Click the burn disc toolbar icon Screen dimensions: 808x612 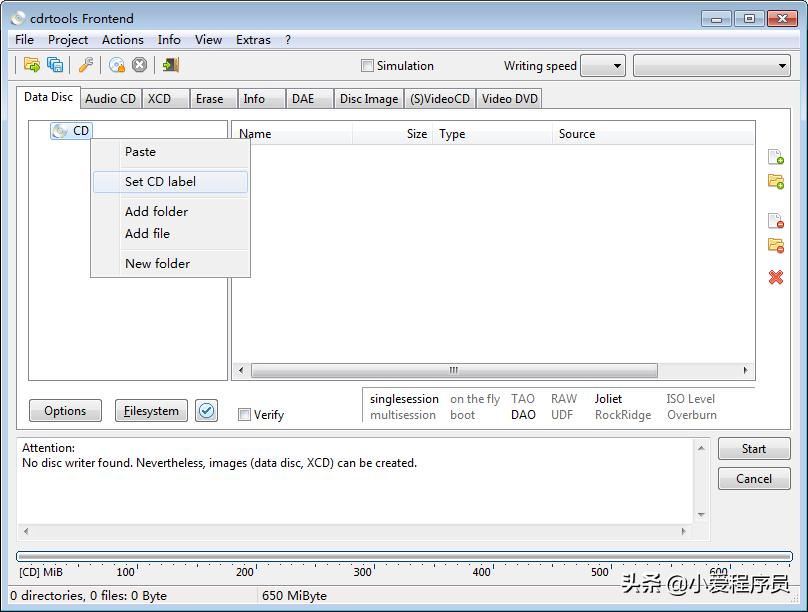pyautogui.click(x=118, y=65)
